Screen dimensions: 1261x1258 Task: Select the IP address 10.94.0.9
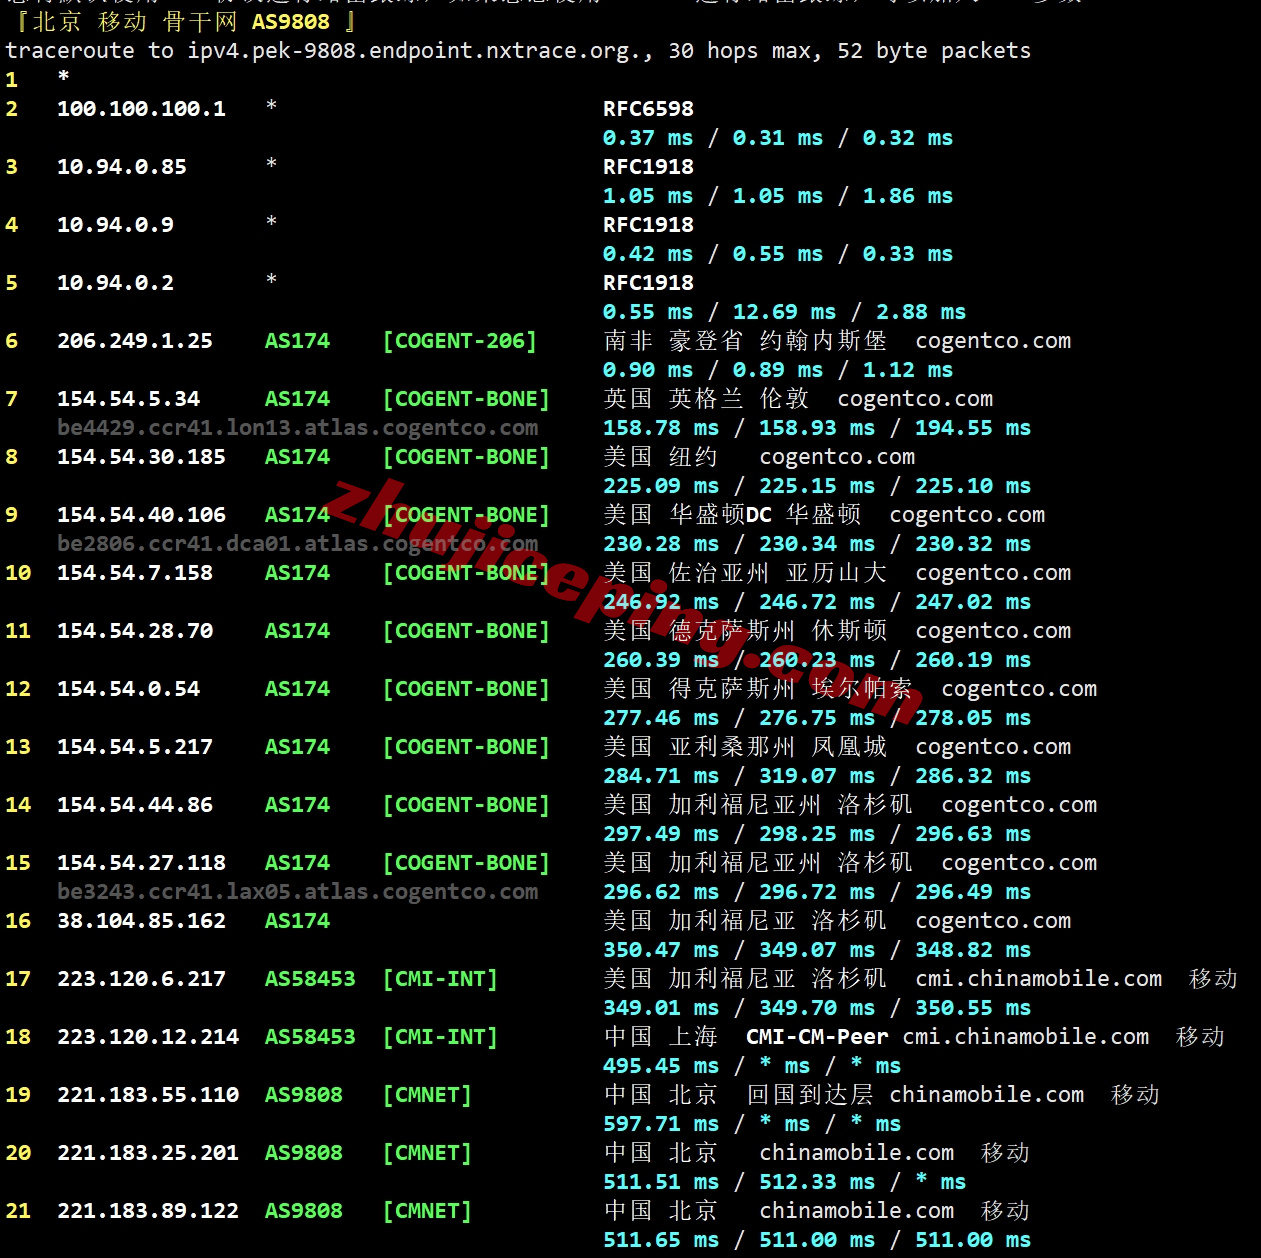tap(115, 225)
